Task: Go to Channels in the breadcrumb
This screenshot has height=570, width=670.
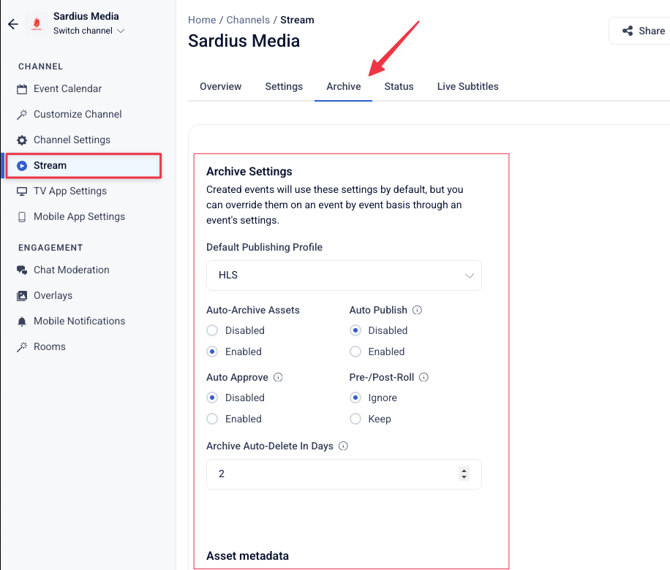Action: [x=250, y=20]
